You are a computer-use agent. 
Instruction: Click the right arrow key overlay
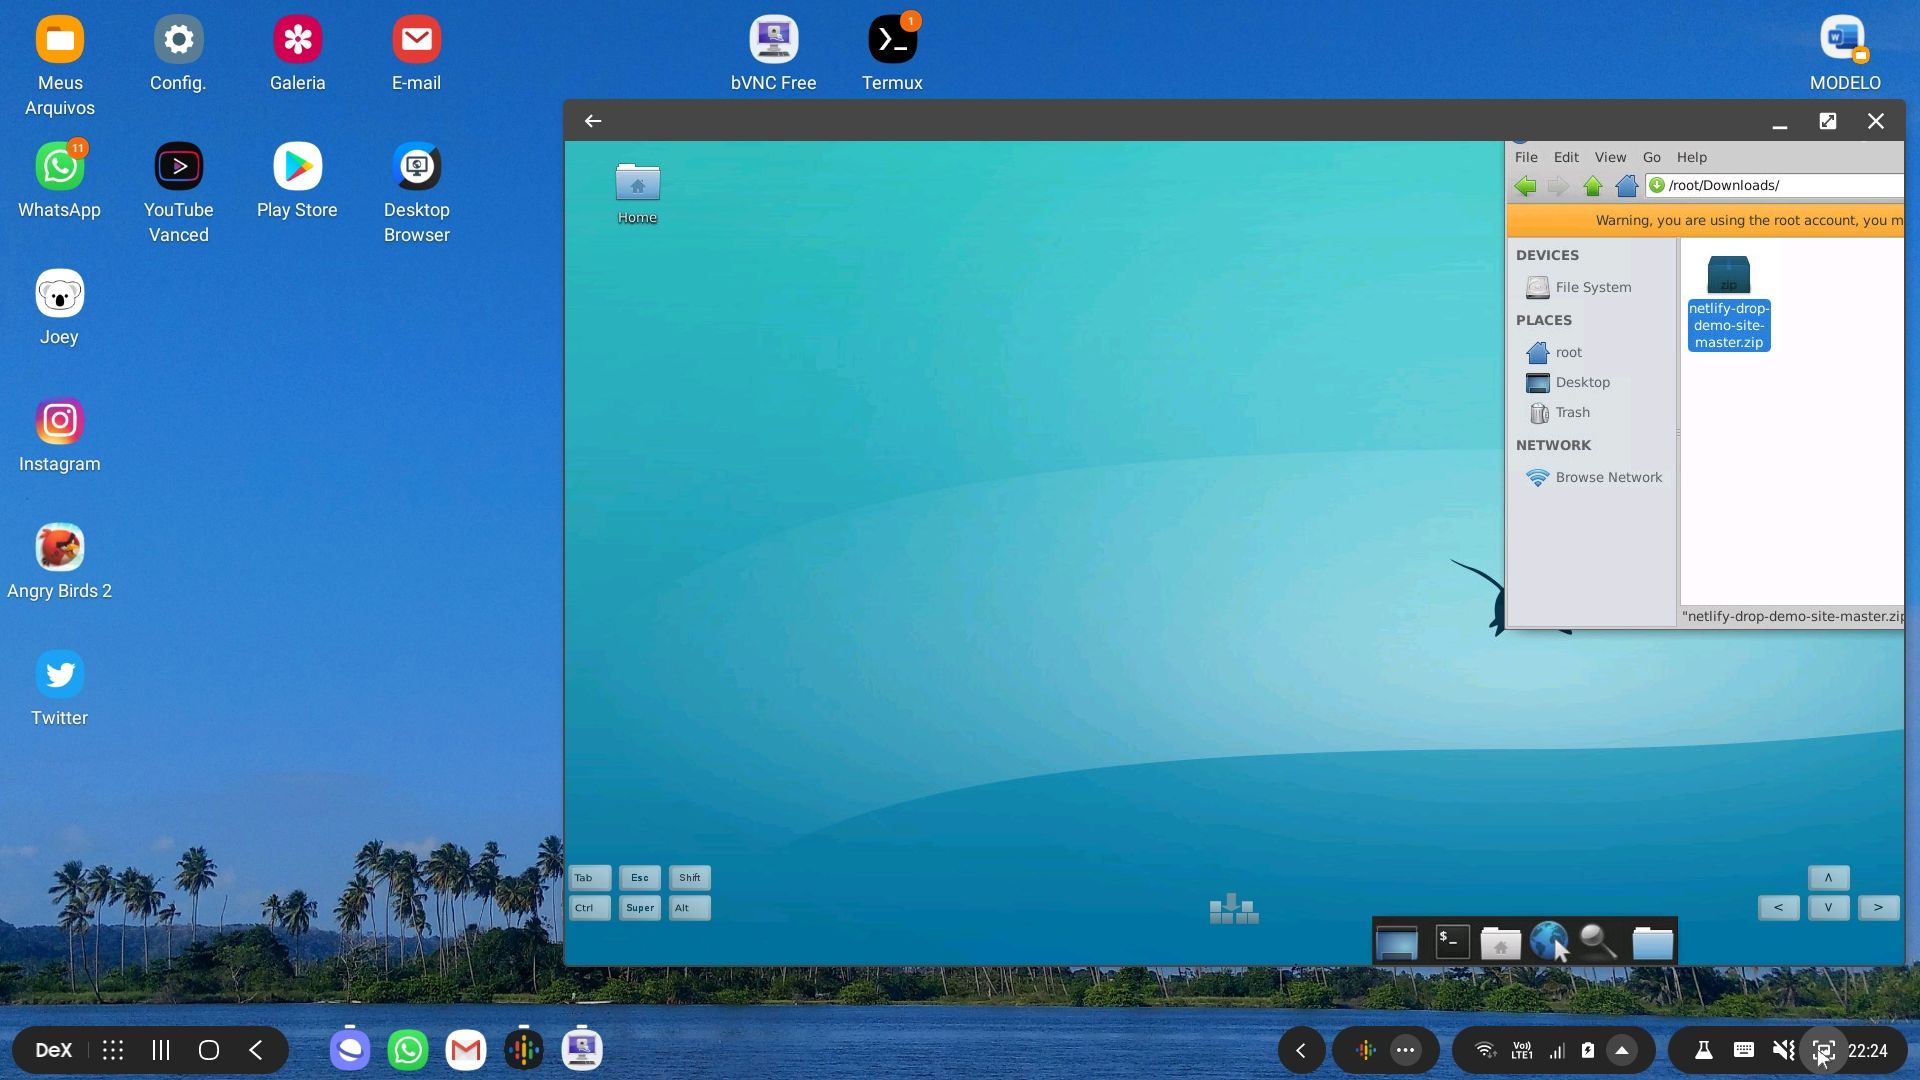(1879, 908)
